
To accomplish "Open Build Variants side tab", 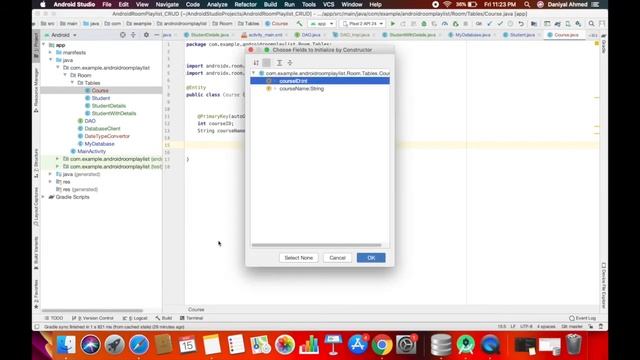I will [x=36, y=253].
